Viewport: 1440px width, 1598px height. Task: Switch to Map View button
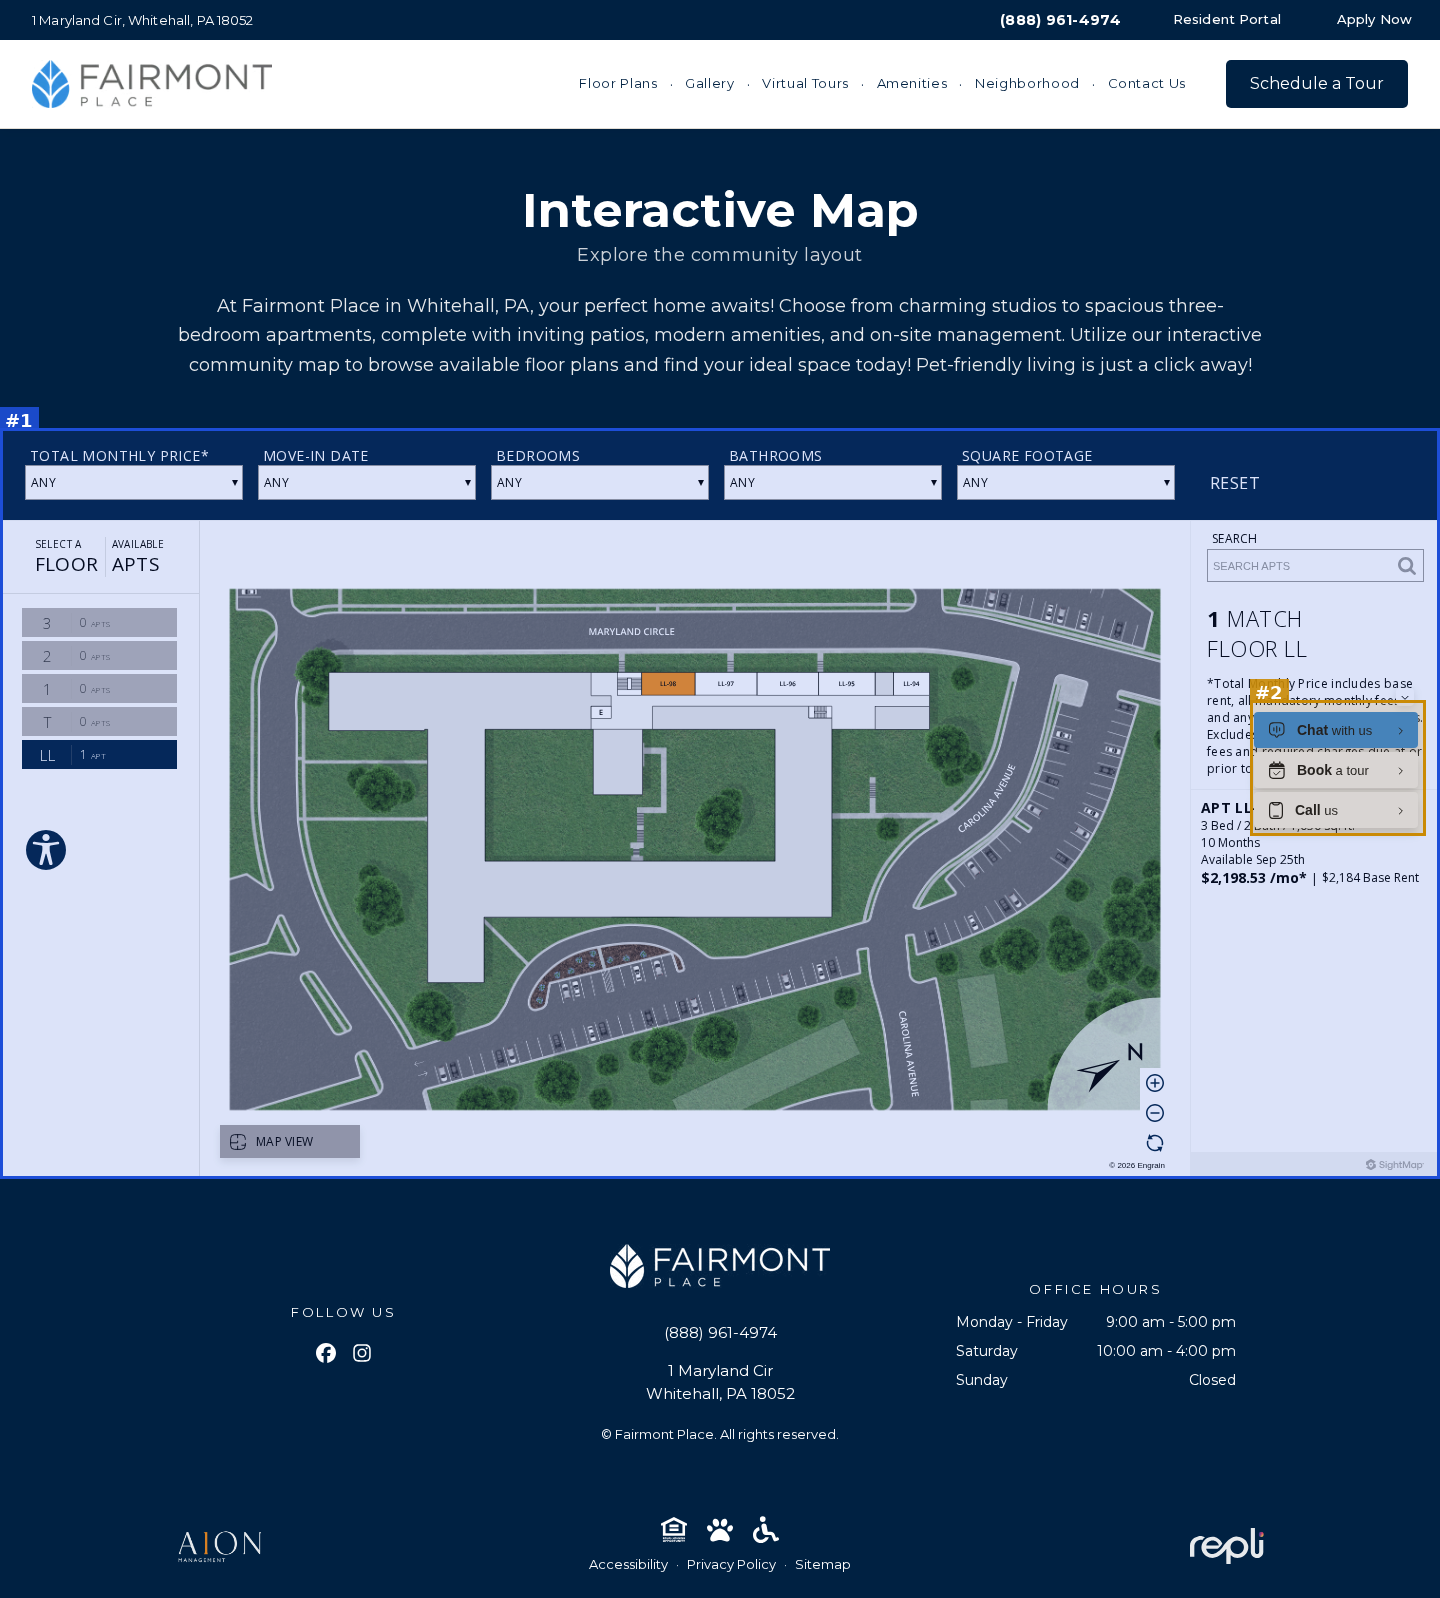pyautogui.click(x=290, y=1142)
